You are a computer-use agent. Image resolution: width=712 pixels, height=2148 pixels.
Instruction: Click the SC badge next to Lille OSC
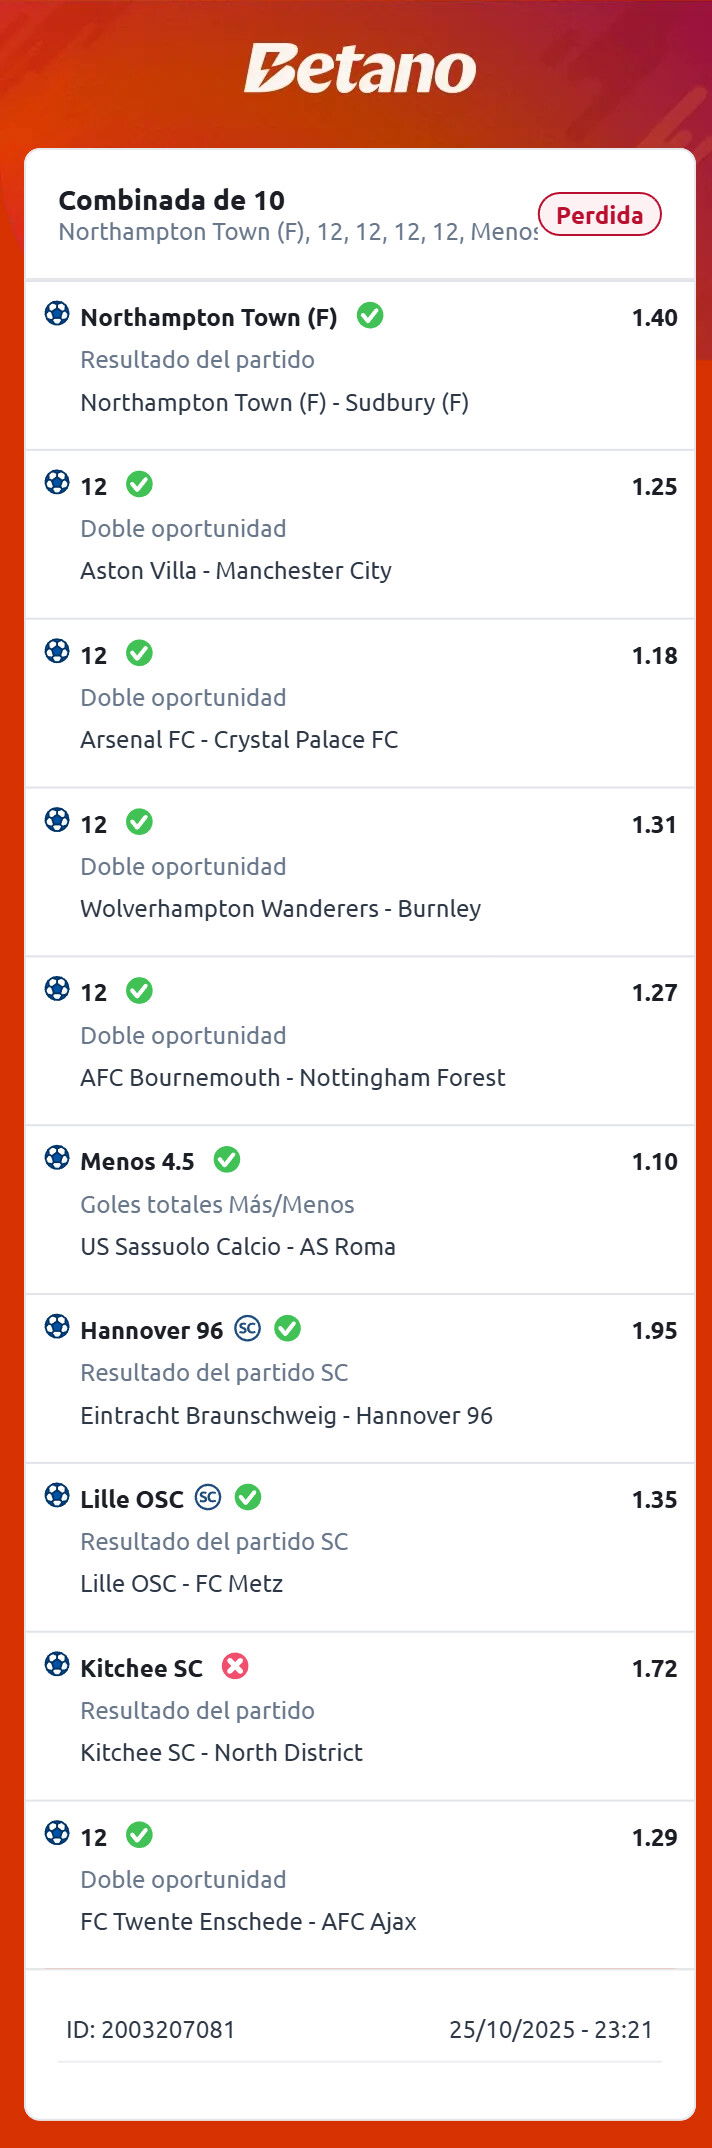(x=208, y=1497)
